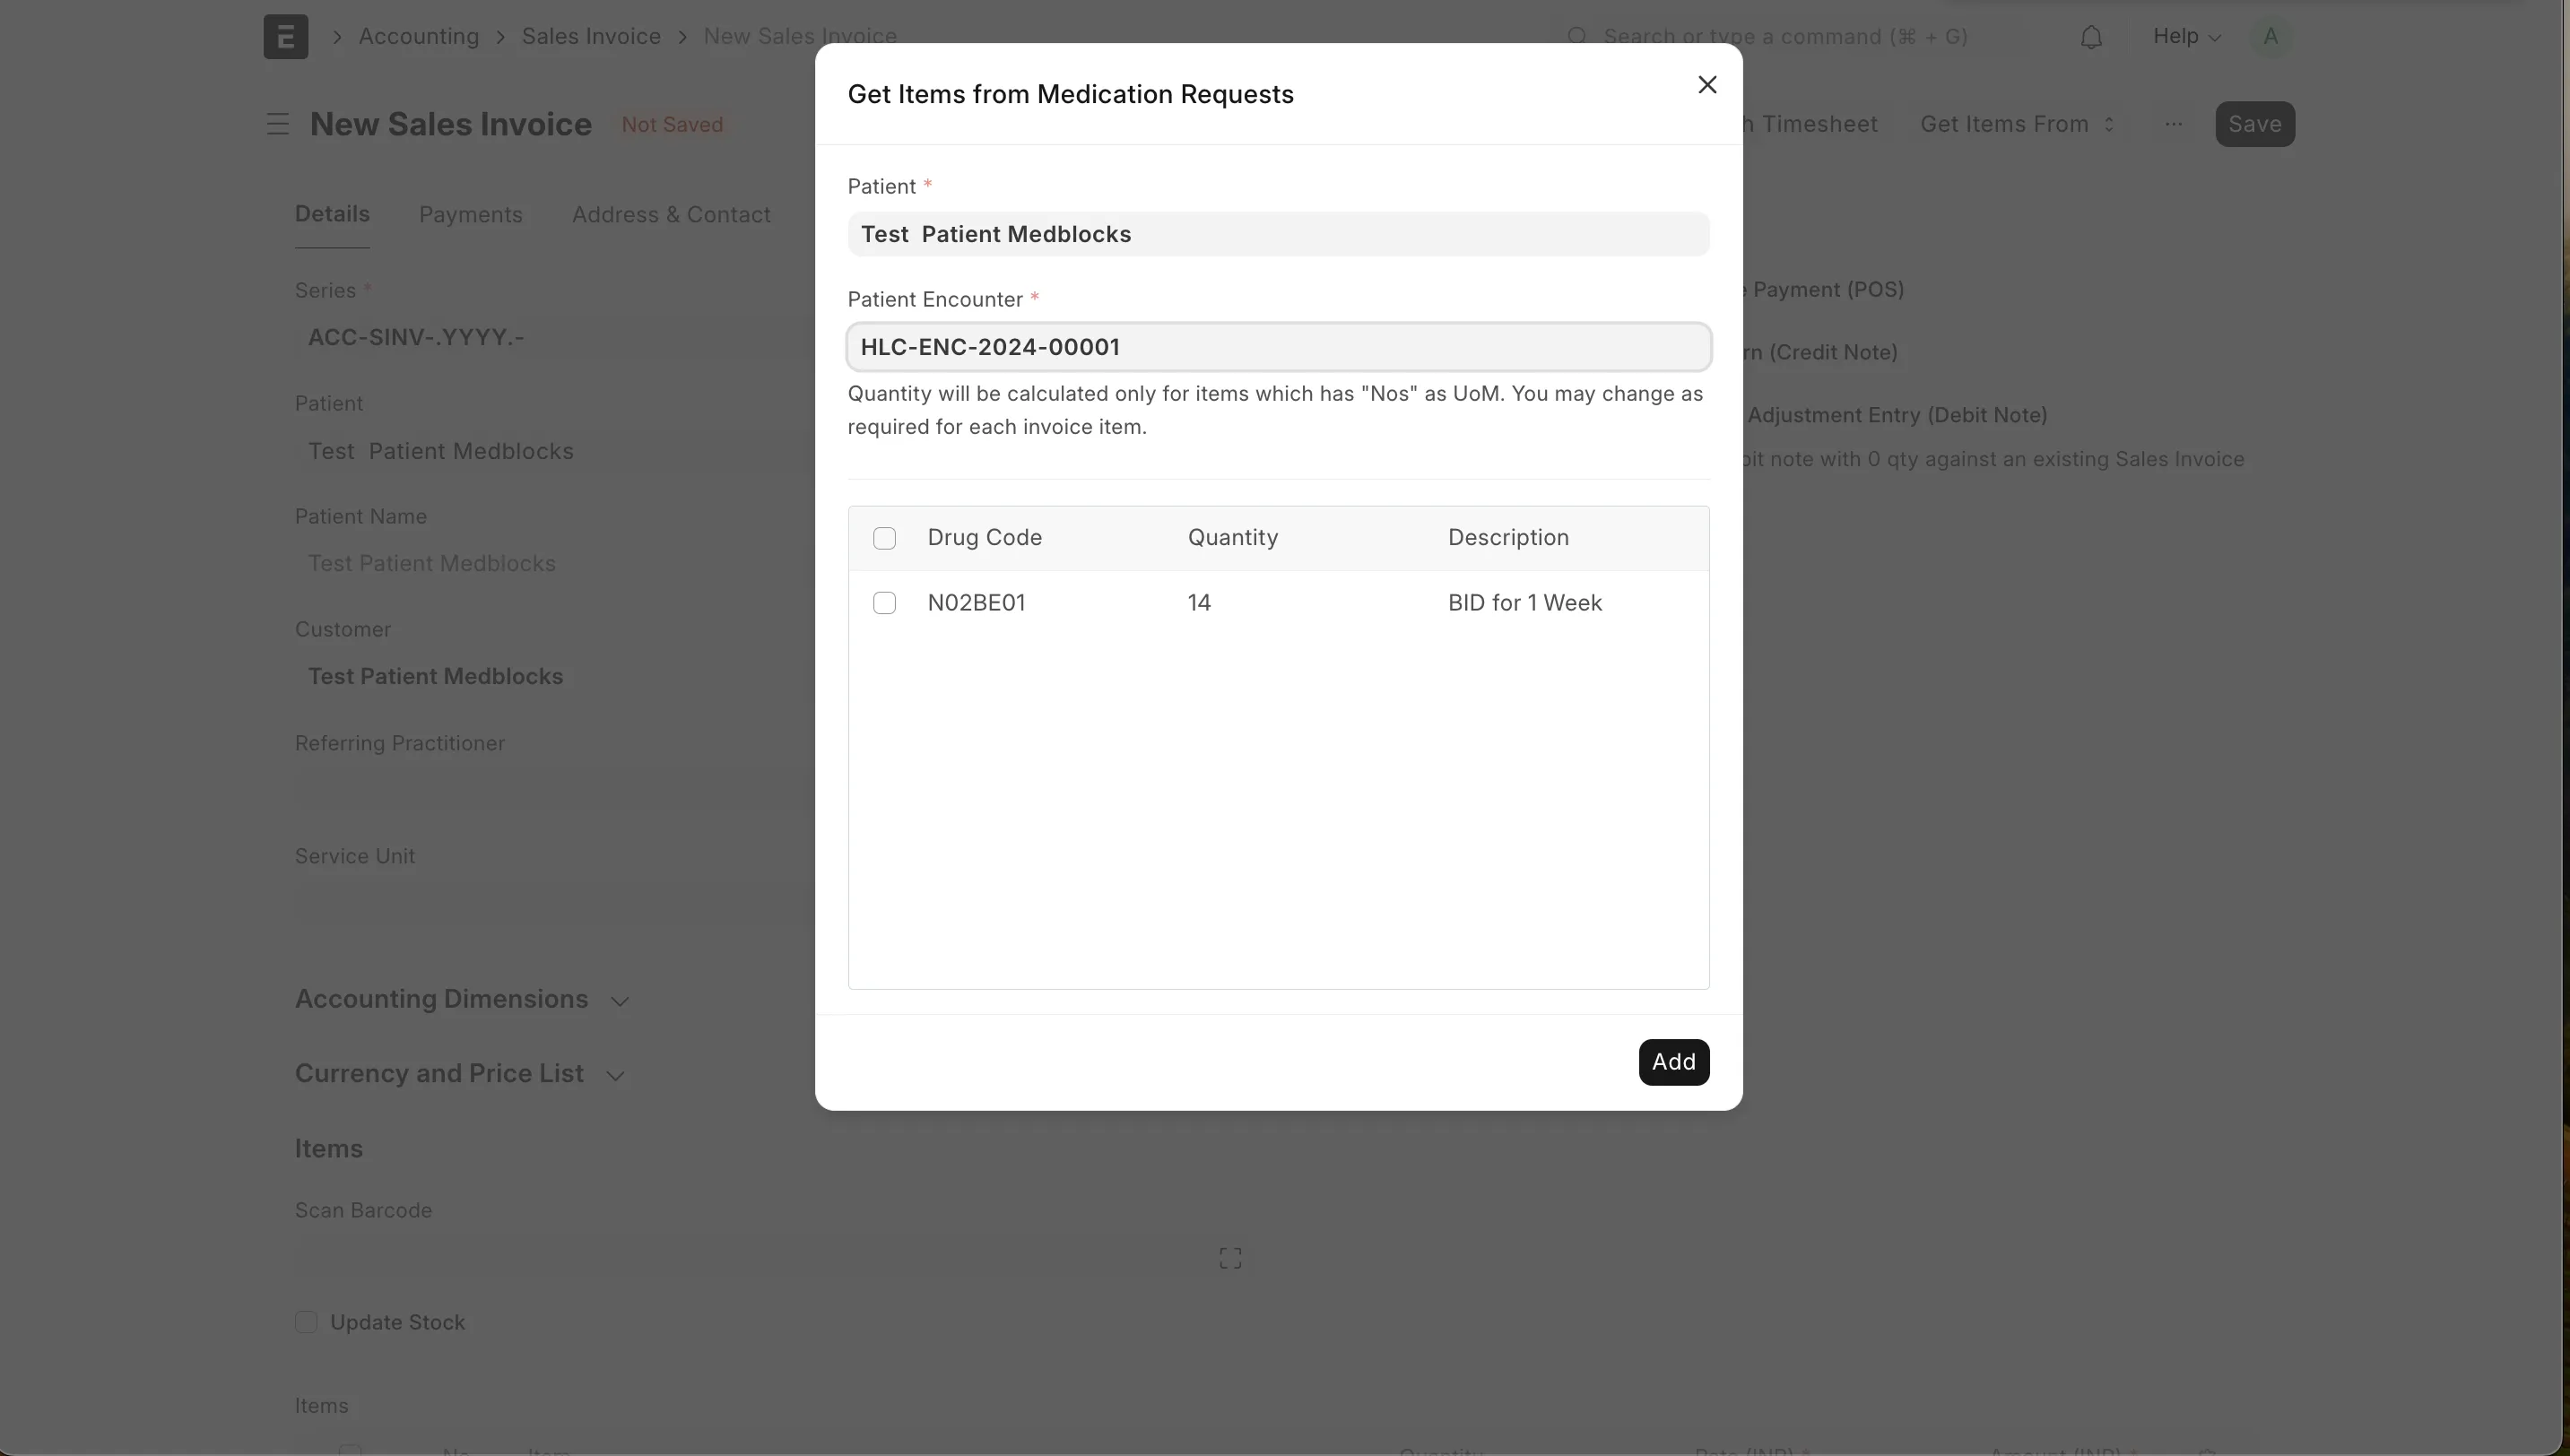Toggle the sidebar with the hamburger icon
This screenshot has height=1456, width=2570.
coord(276,123)
